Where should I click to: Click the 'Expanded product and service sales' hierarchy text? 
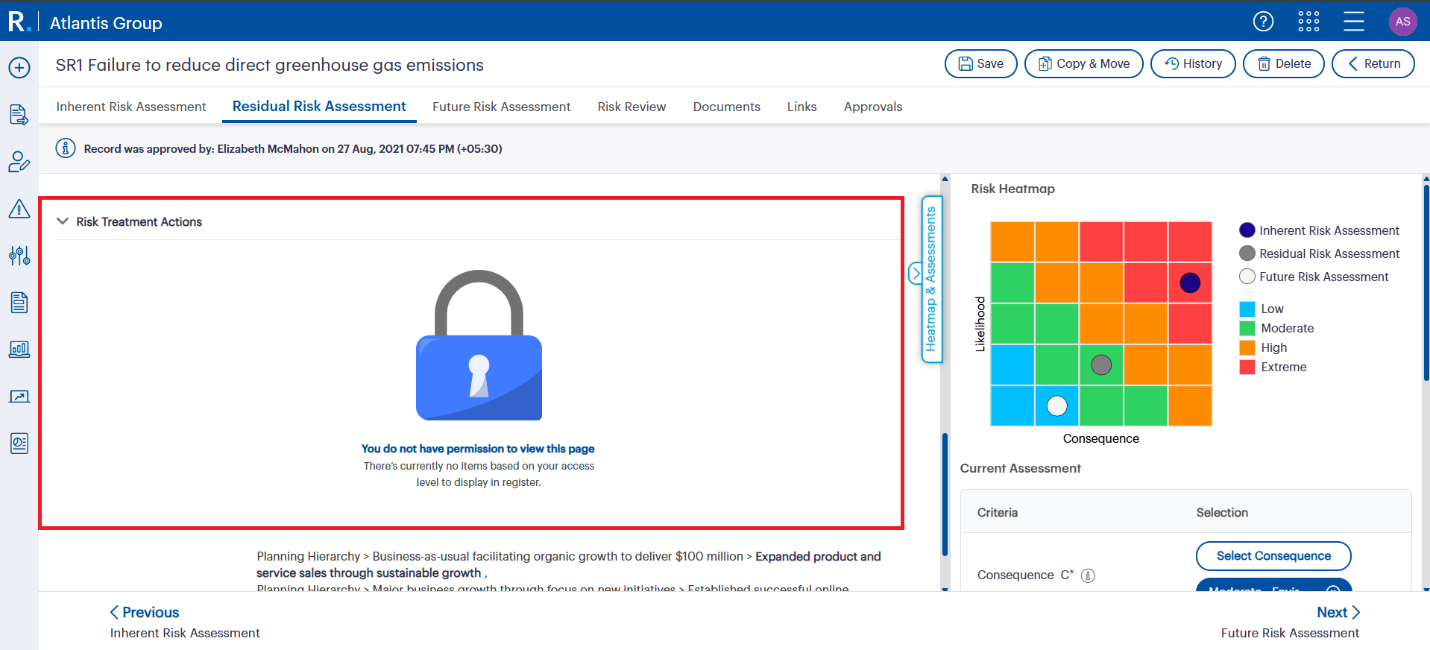pos(570,565)
